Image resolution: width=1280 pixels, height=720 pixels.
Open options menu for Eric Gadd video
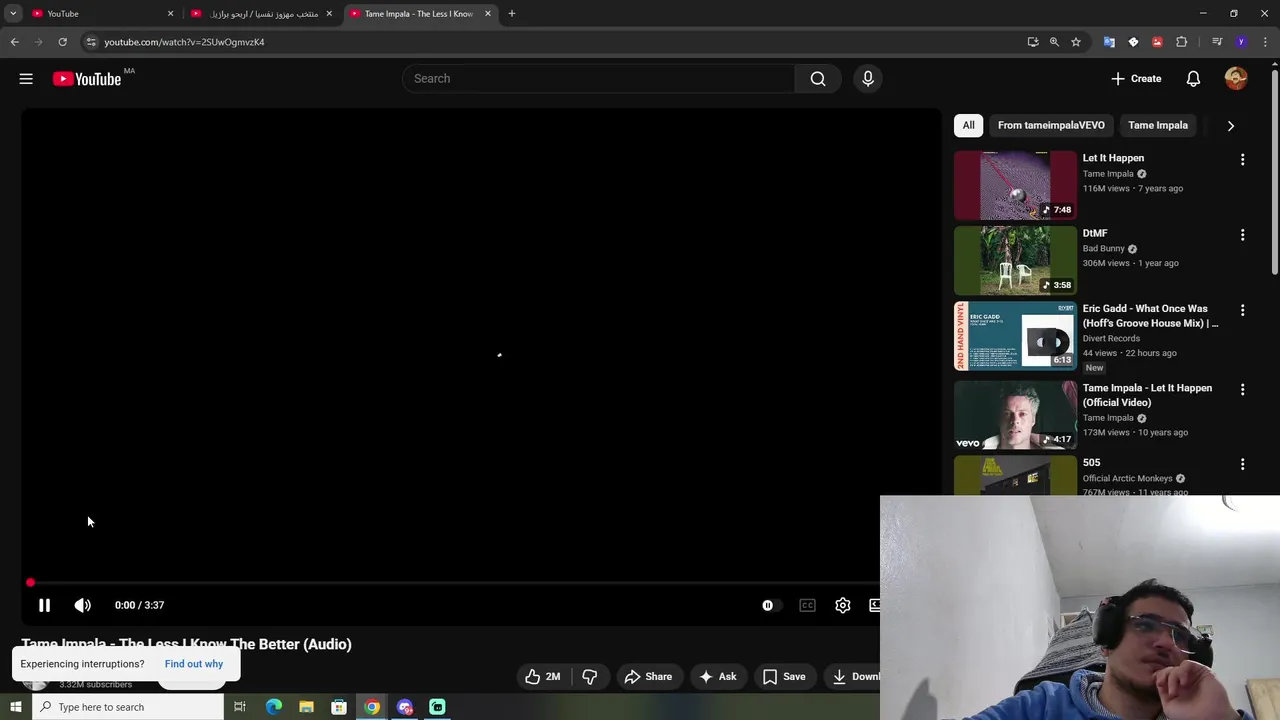[1242, 310]
